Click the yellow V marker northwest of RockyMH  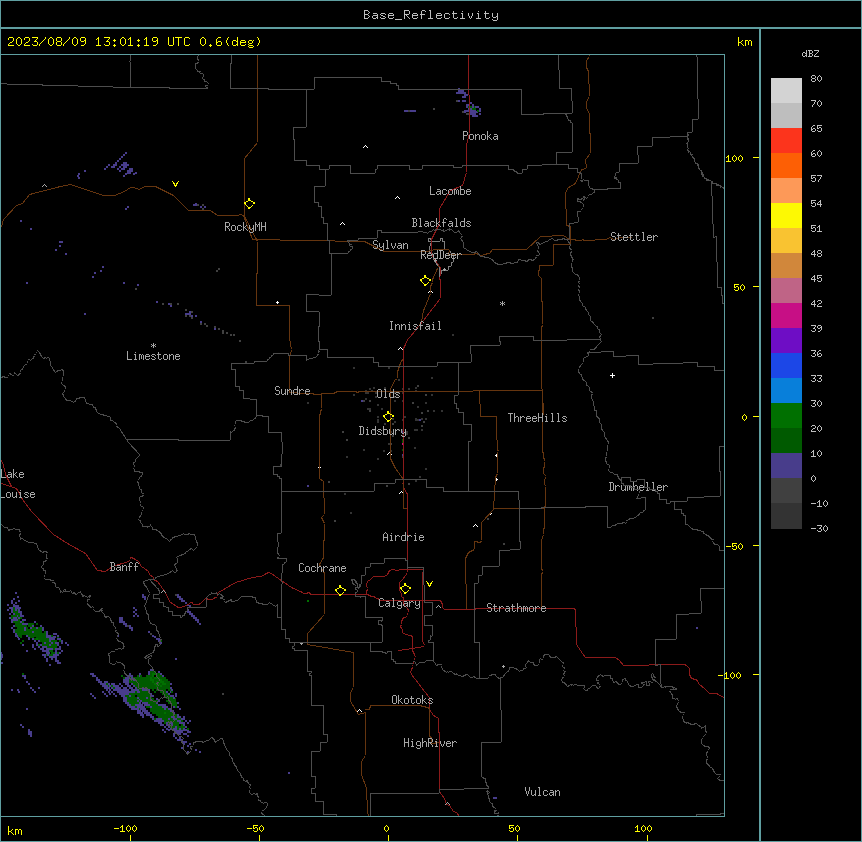tap(175, 184)
